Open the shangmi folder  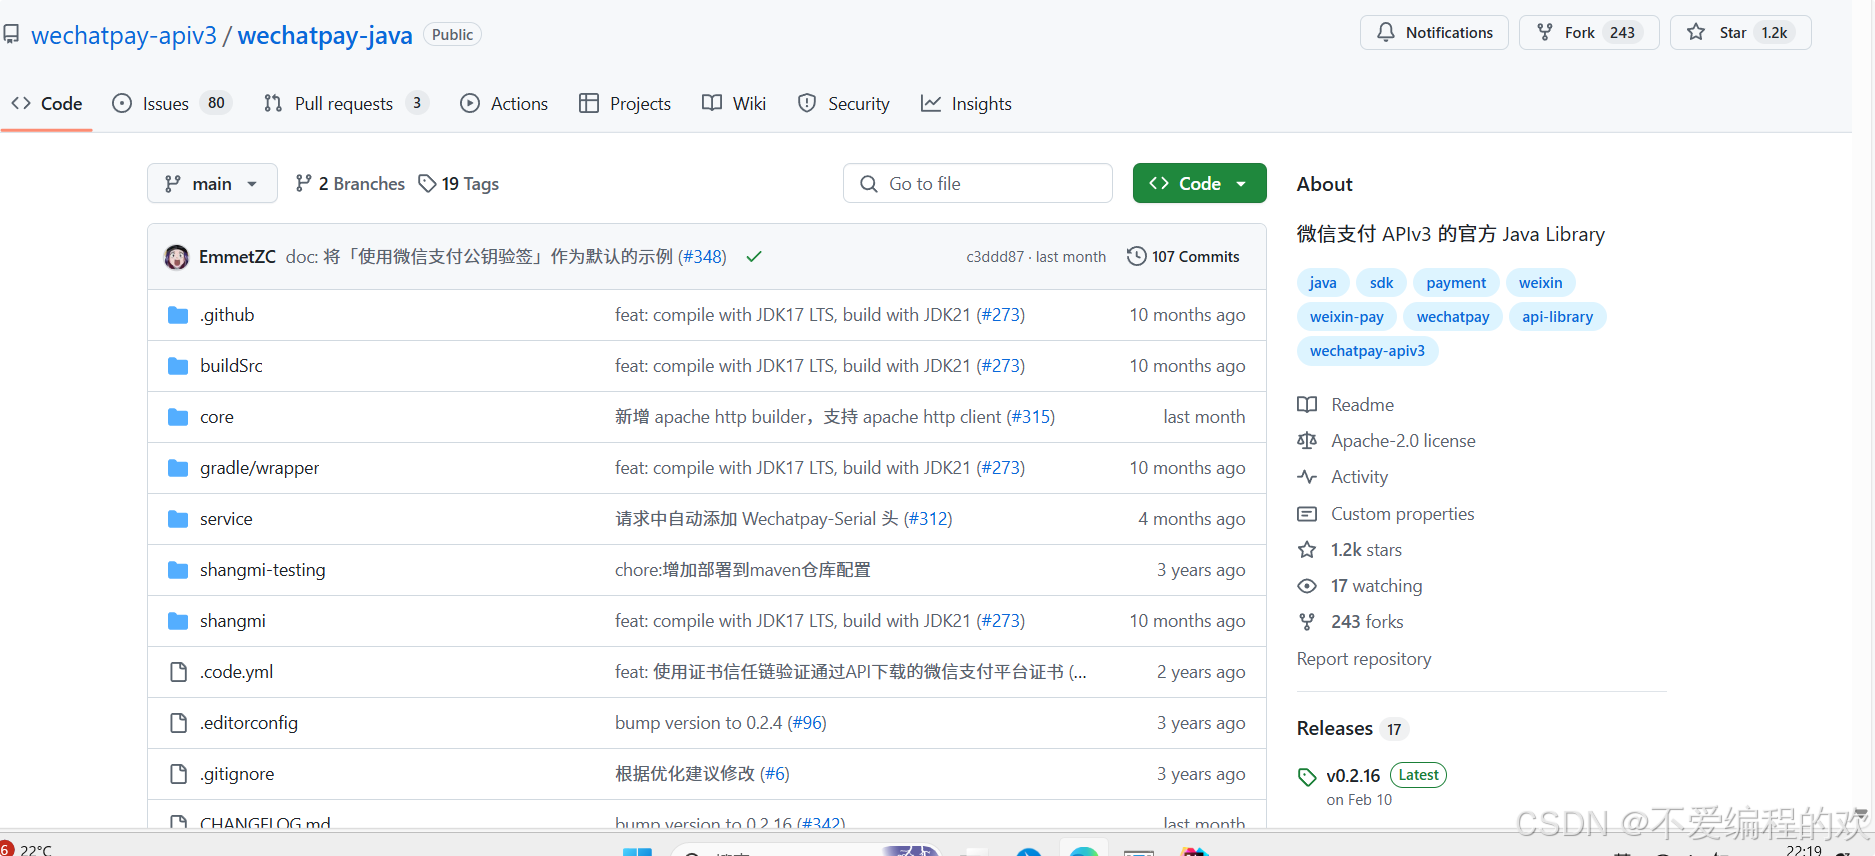pos(233,621)
